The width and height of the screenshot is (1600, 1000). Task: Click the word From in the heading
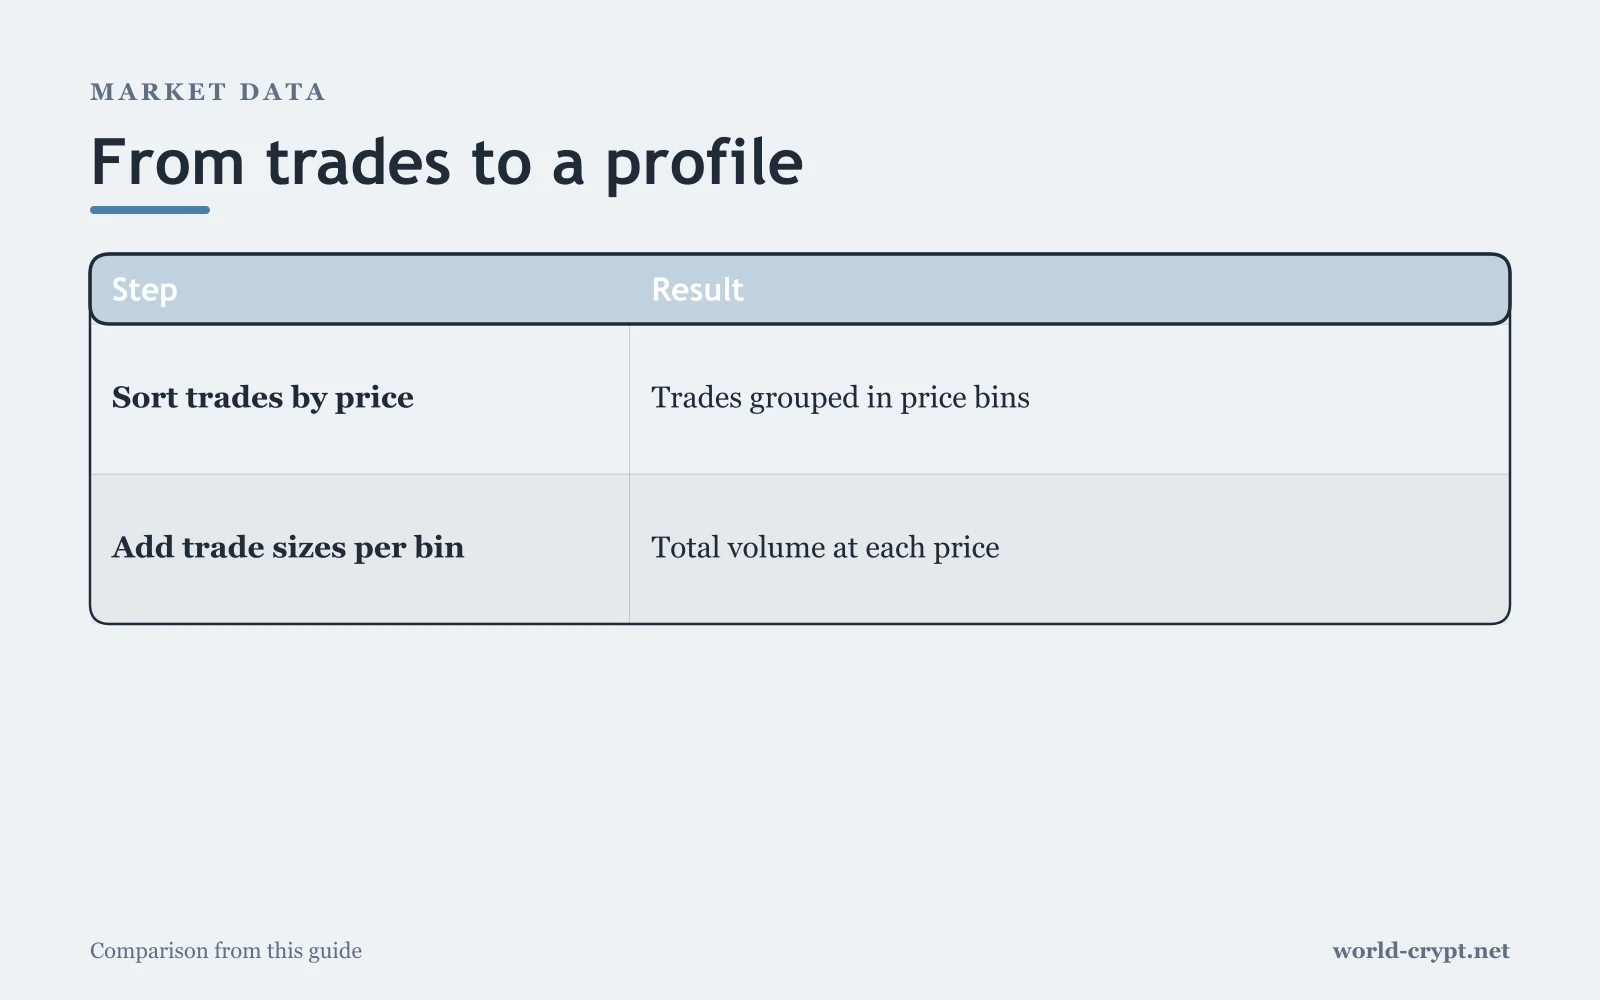[168, 163]
